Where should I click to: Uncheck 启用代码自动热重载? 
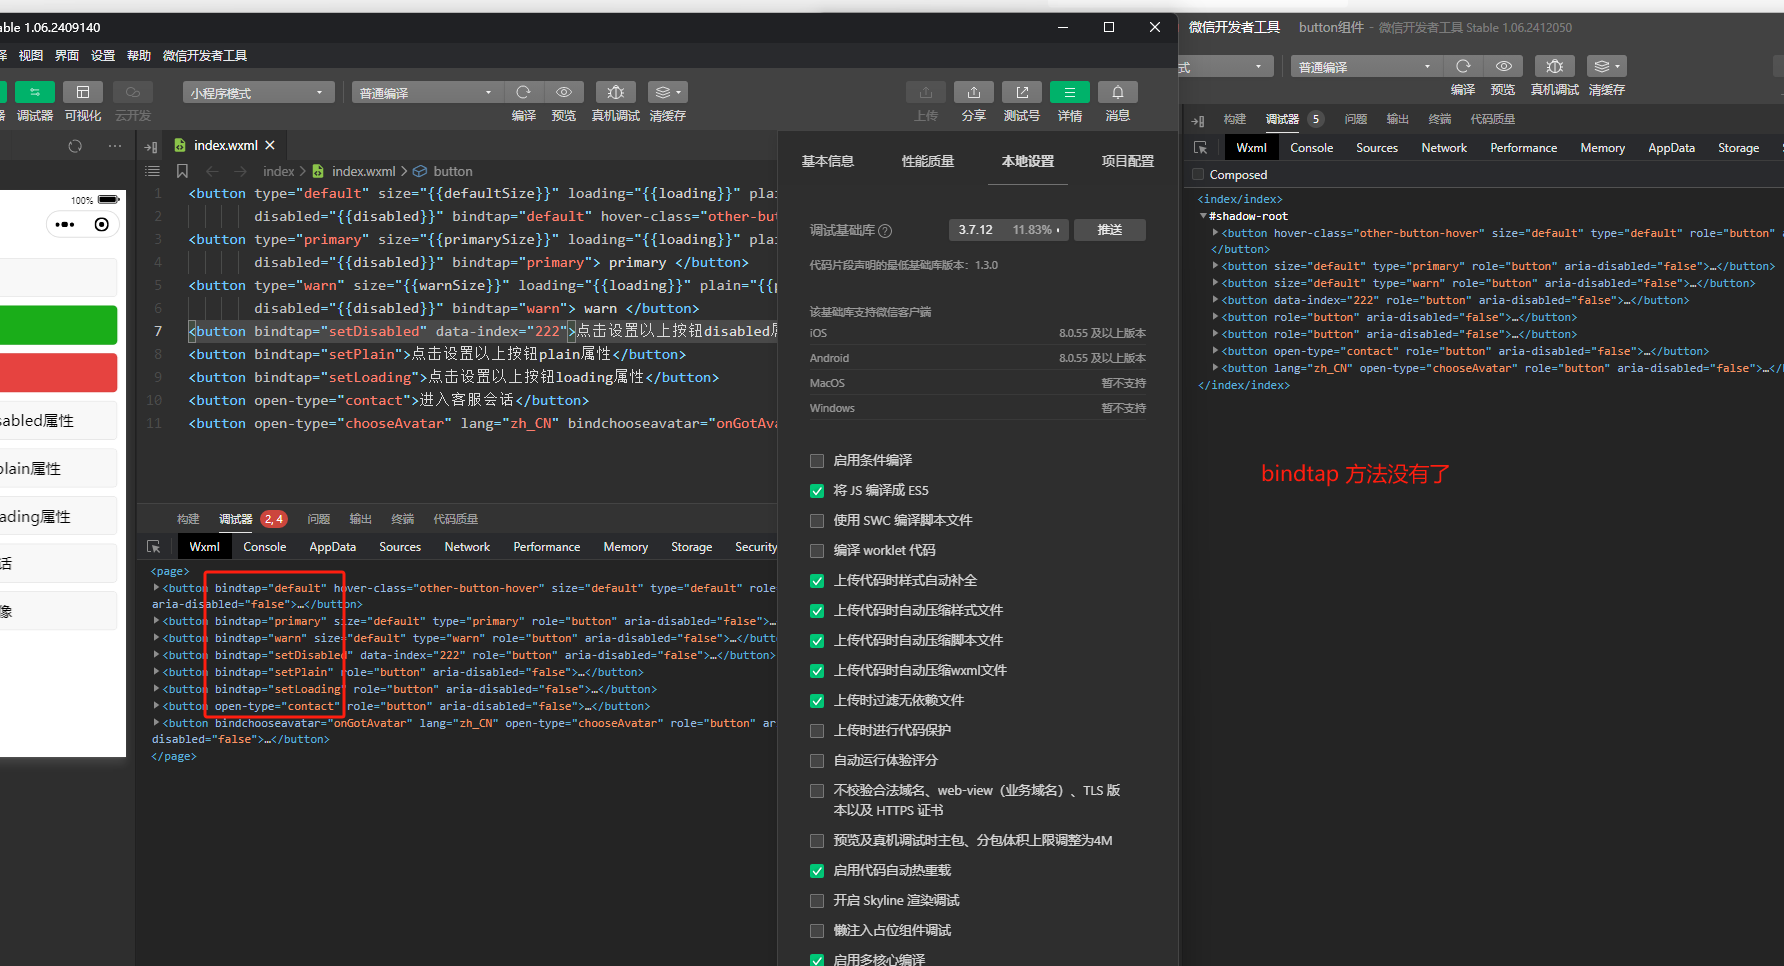(x=817, y=871)
